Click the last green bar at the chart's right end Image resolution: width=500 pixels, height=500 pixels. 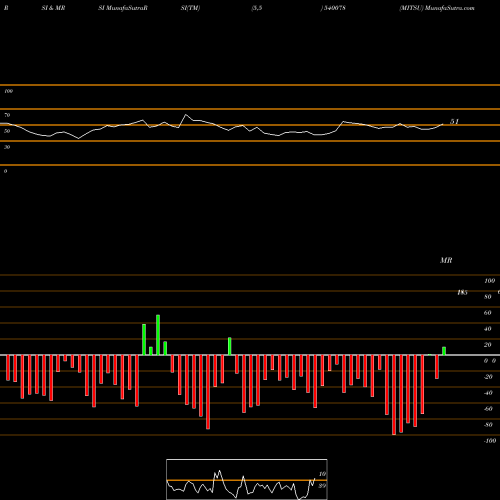[444, 351]
